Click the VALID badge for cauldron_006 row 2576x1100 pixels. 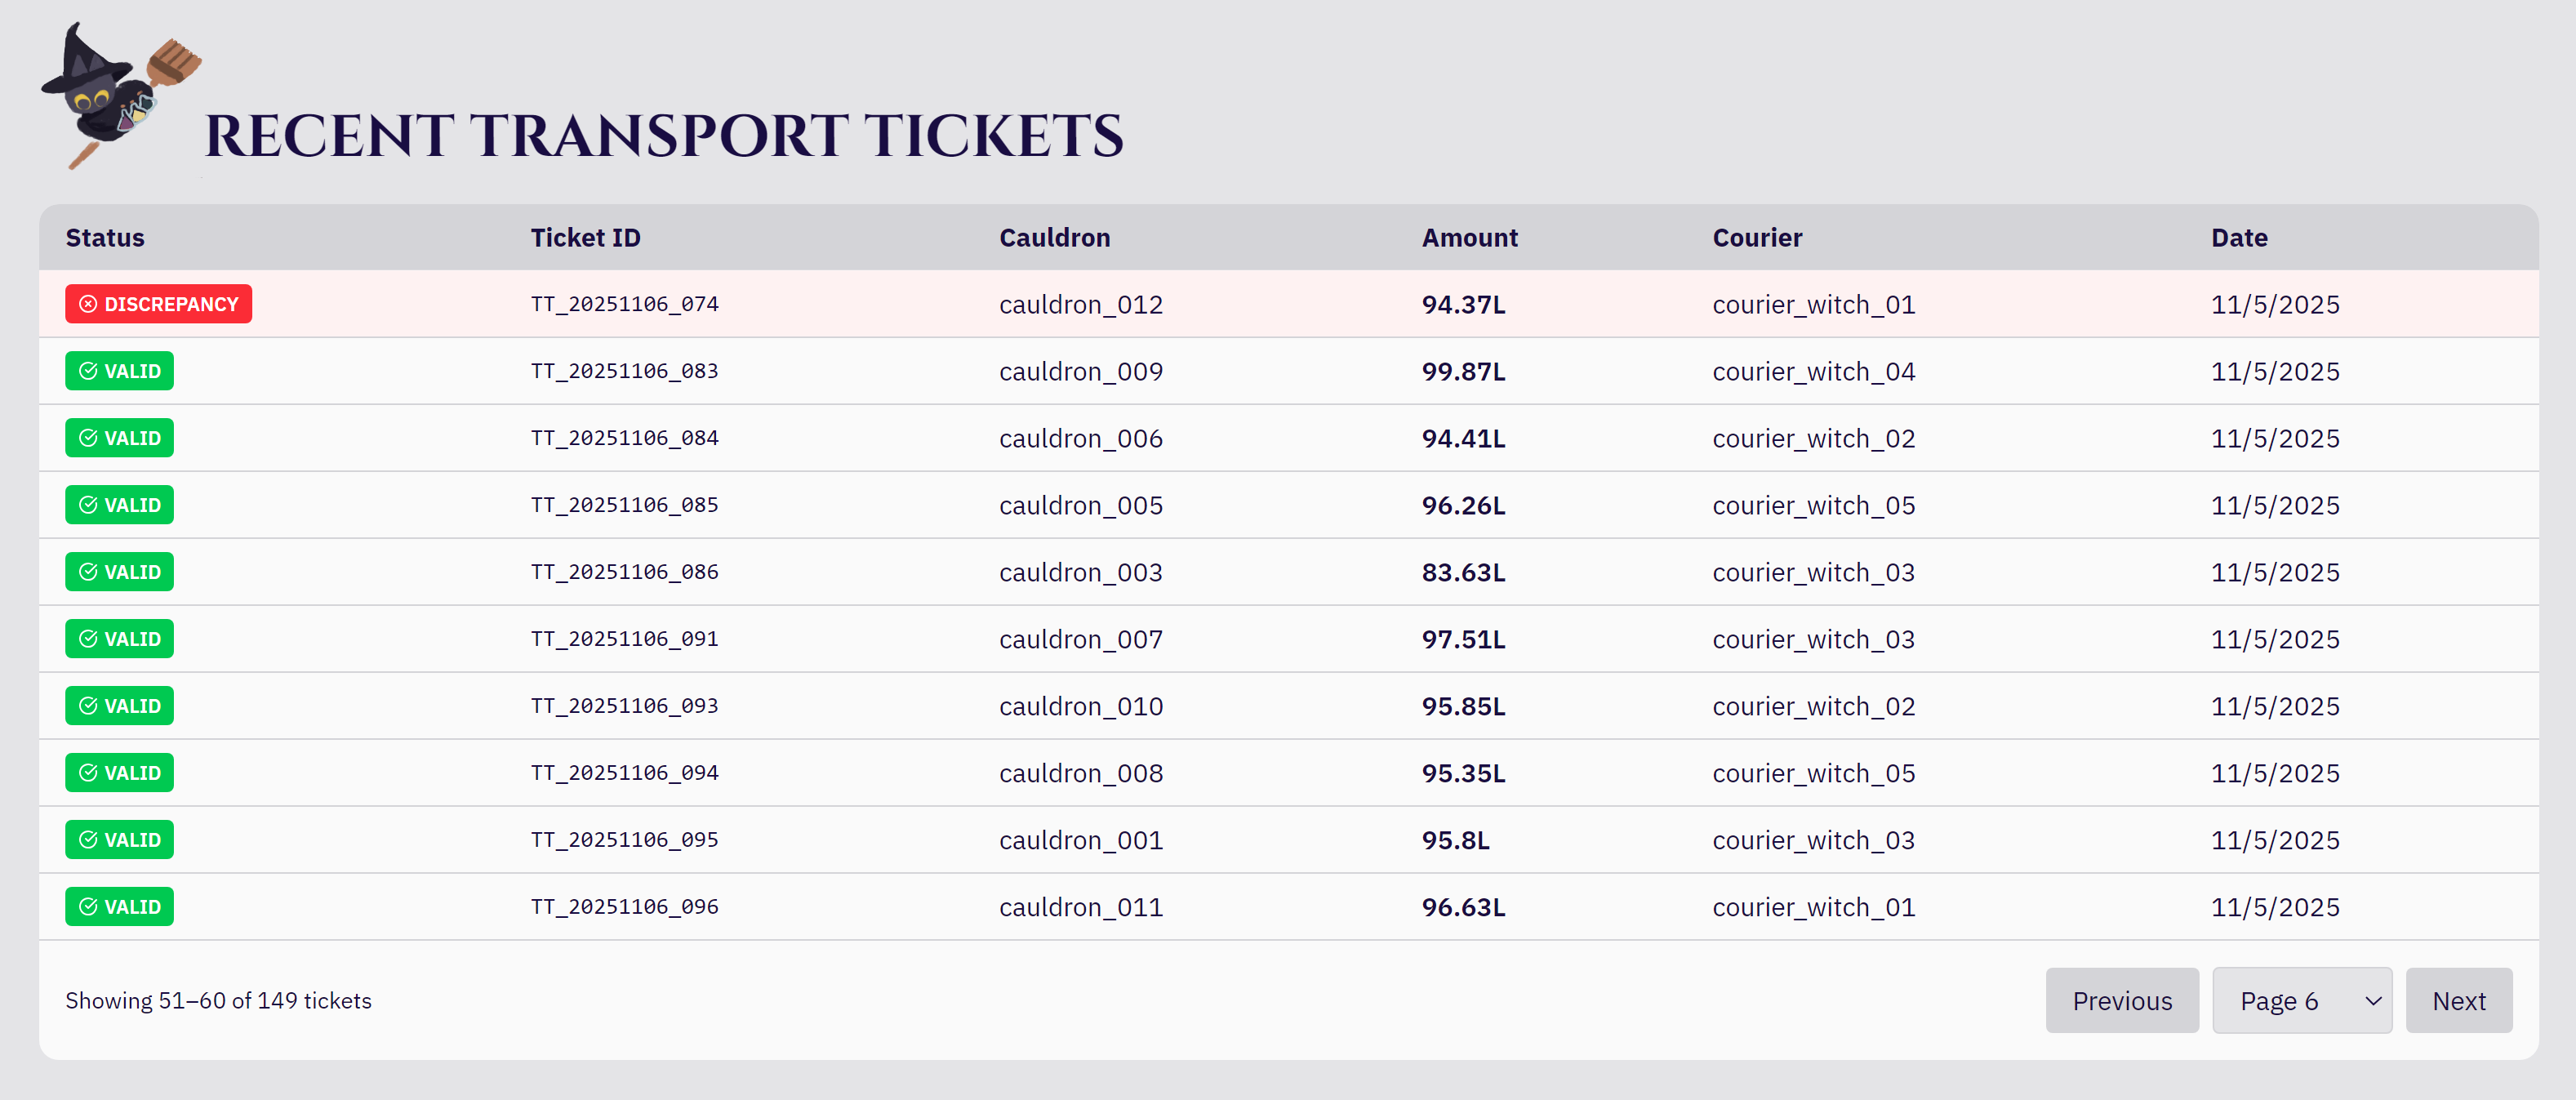119,438
